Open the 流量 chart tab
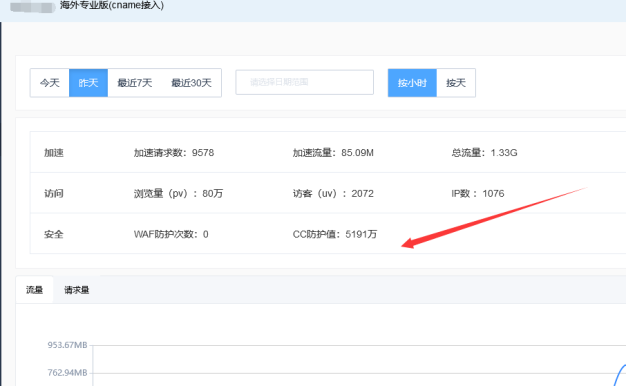 34,290
